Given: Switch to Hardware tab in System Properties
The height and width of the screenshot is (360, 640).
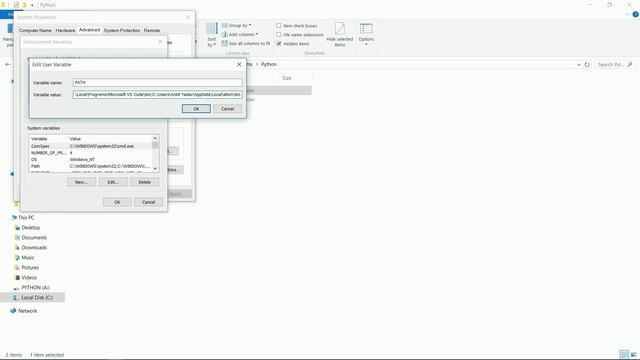Looking at the screenshot, I should coord(65,31).
